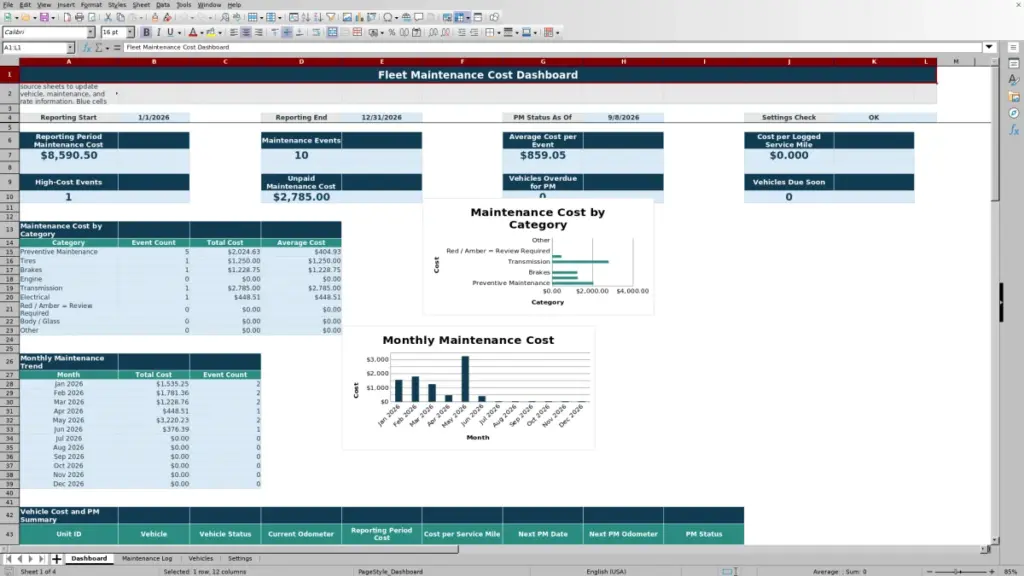Click the formula input line

(552, 47)
